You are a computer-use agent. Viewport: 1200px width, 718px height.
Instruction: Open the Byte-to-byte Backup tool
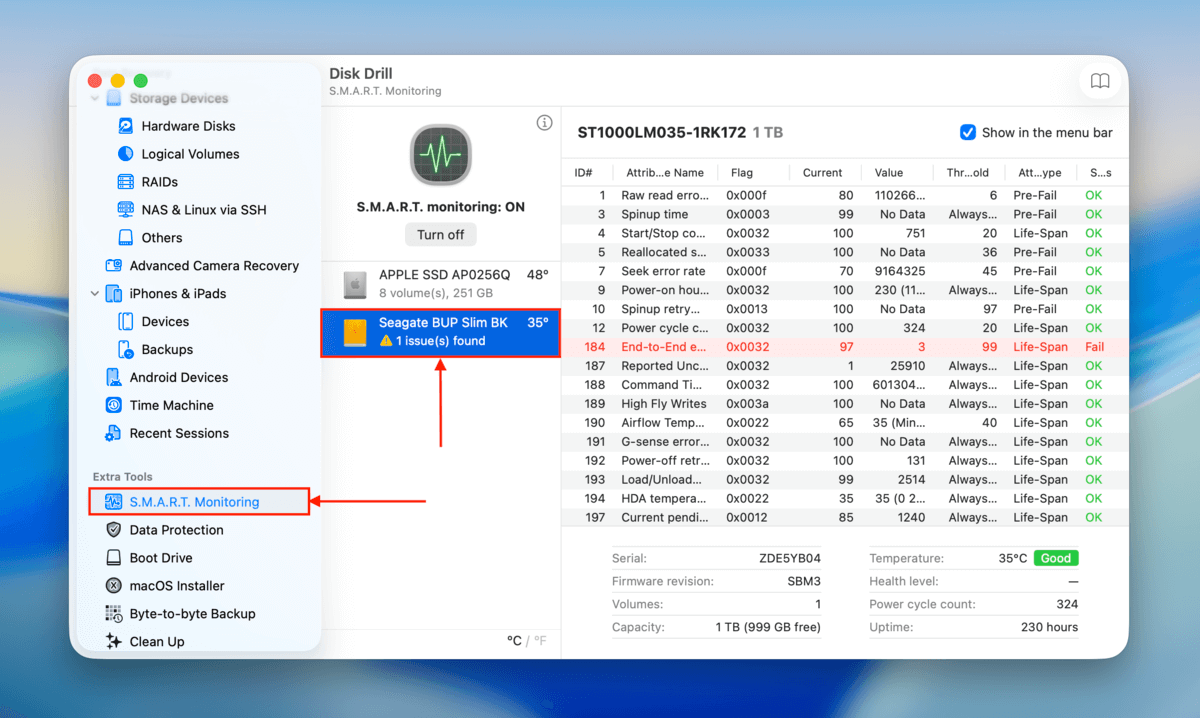click(193, 613)
